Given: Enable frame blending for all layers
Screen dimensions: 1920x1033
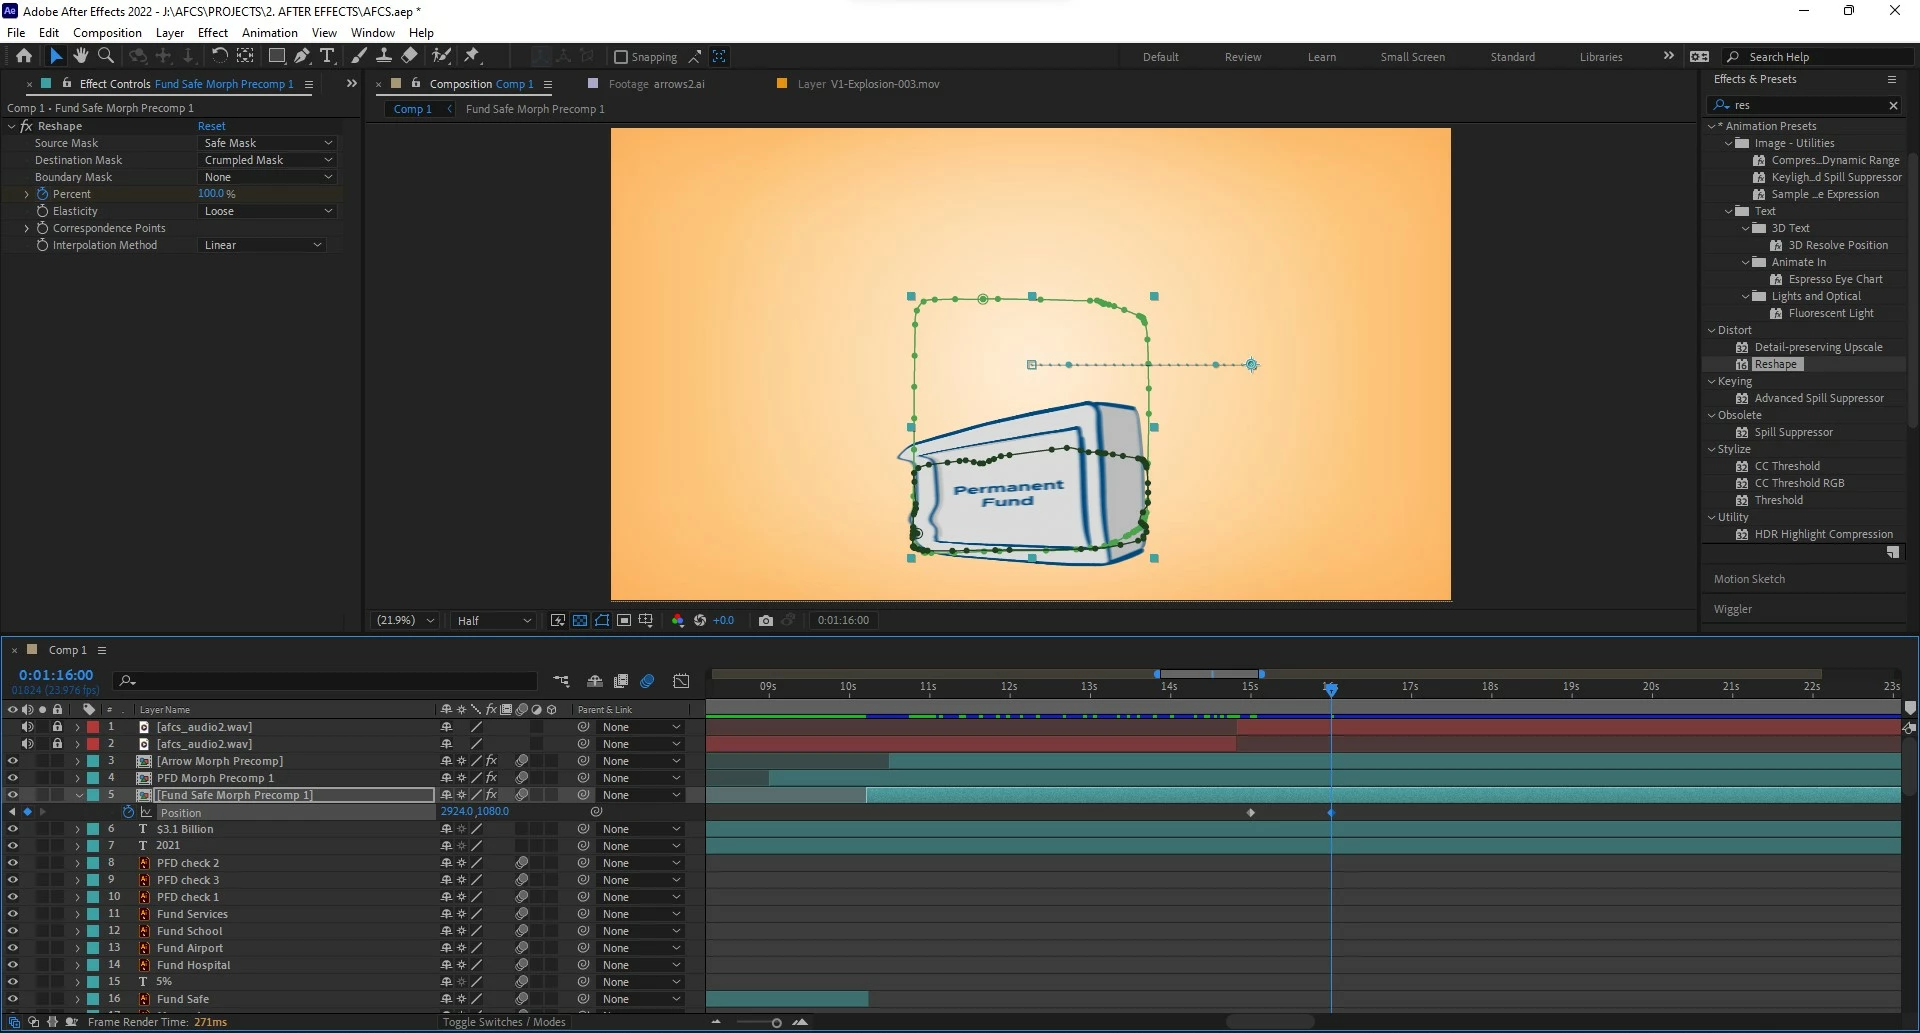Looking at the screenshot, I should [x=621, y=682].
